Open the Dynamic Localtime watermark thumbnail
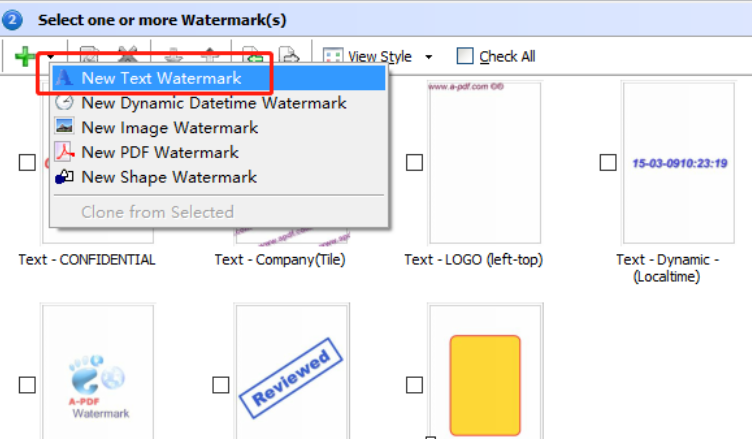Screen dimensions: 752x445 [x=678, y=163]
